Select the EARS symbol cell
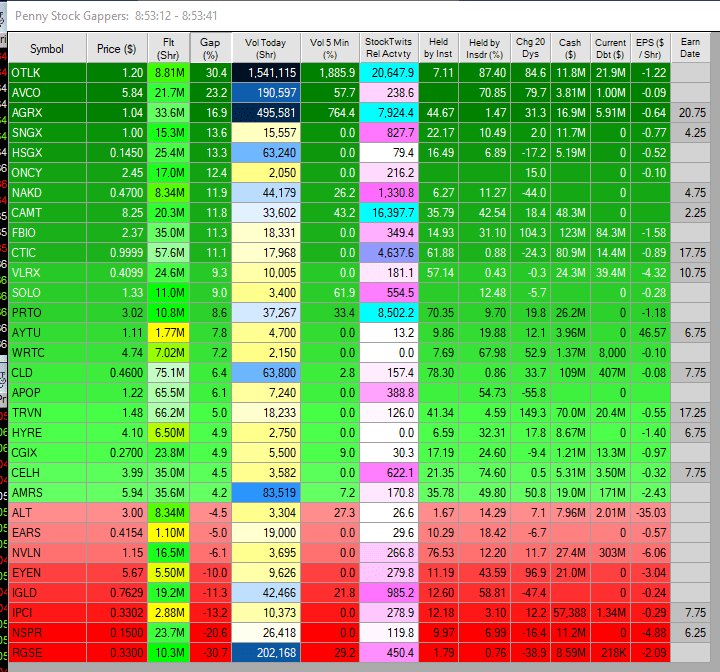720x672 pixels. click(x=47, y=532)
